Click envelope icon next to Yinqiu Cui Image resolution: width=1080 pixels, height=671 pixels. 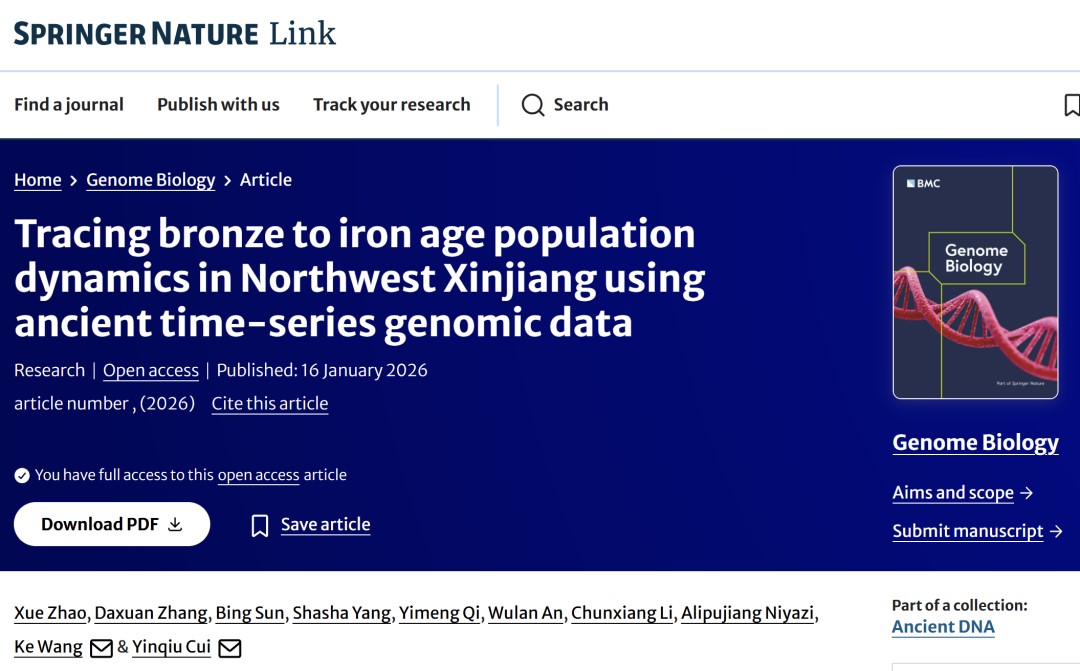[x=230, y=648]
